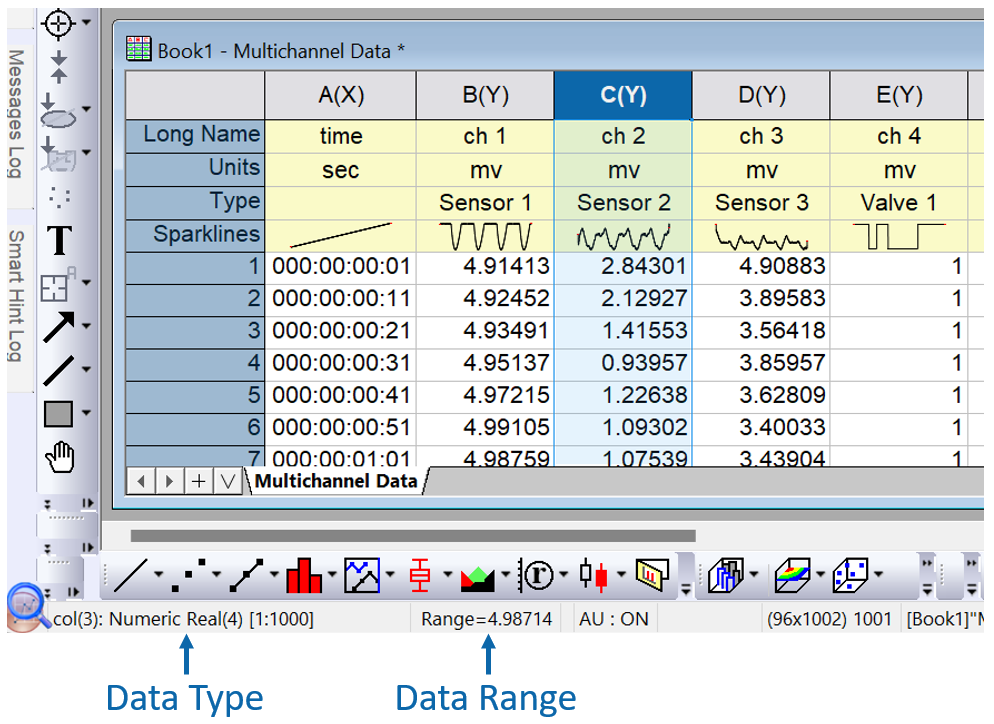
Task: Click the add new sheet plus button
Action: 199,481
